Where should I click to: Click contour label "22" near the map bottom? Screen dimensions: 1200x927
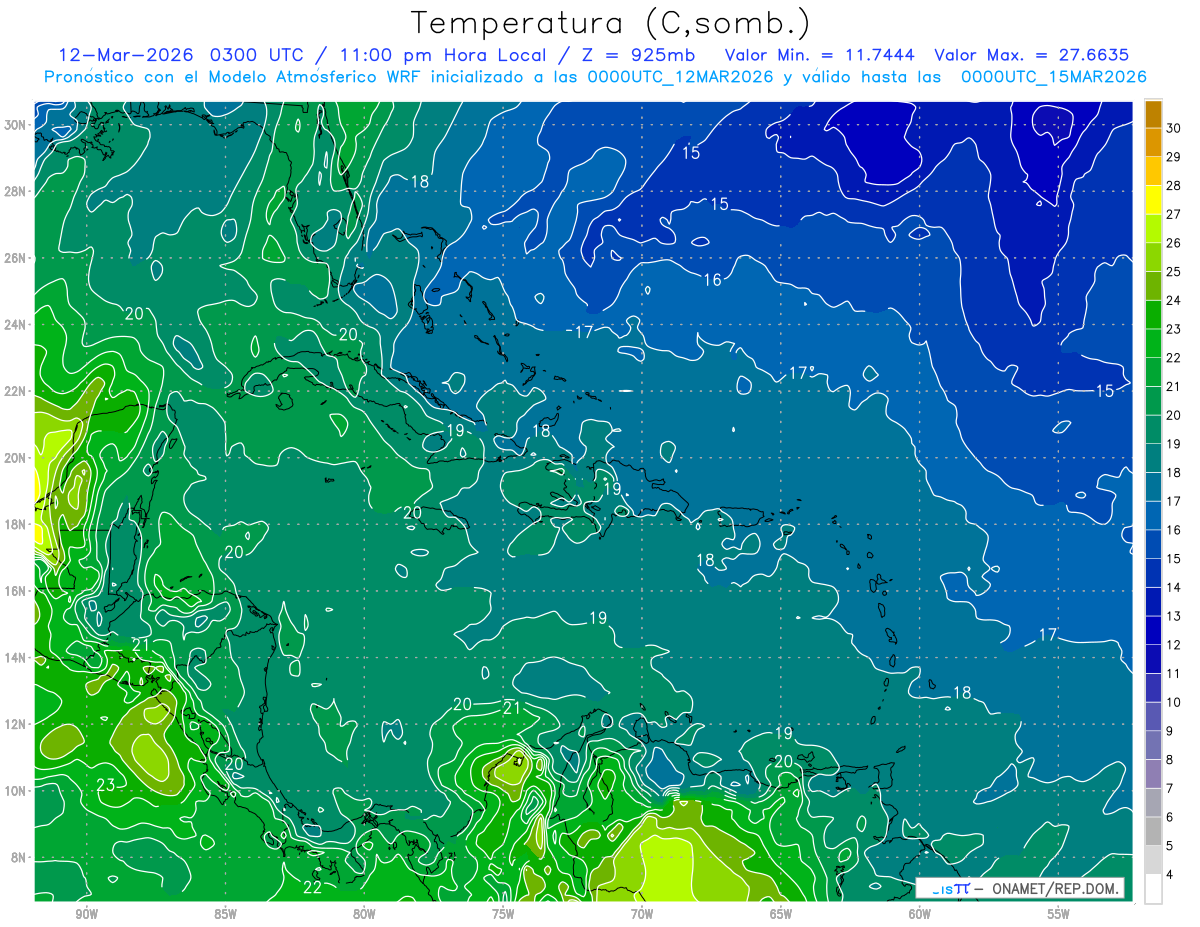[x=312, y=886]
